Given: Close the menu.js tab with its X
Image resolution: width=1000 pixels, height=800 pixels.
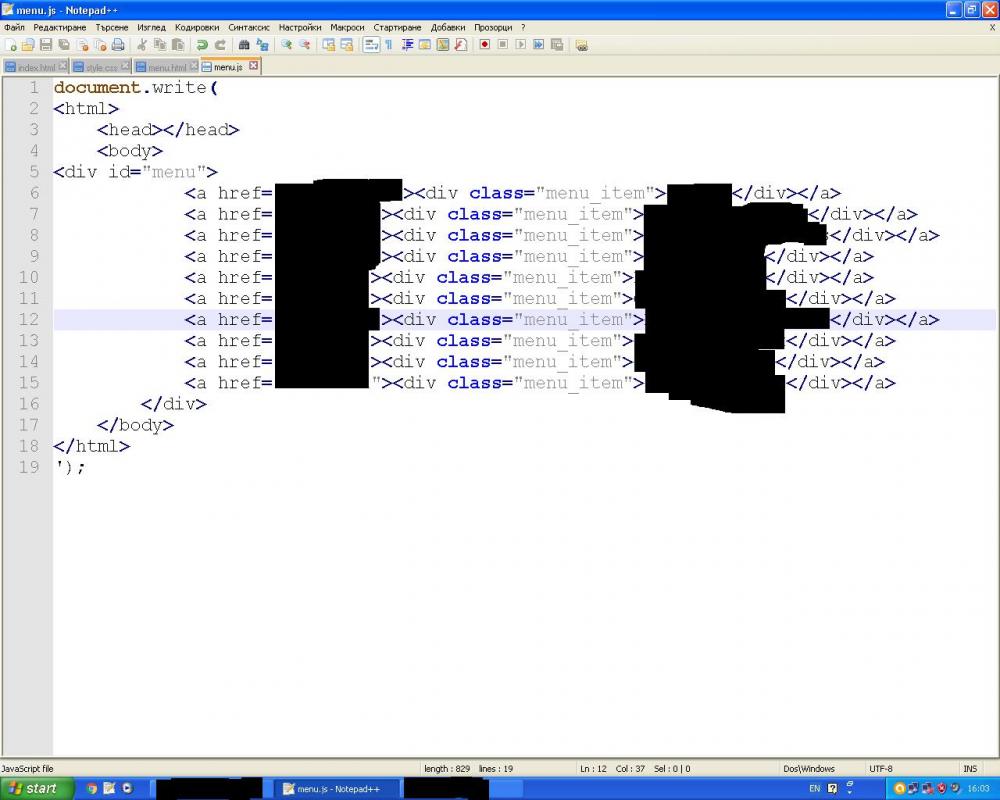Looking at the screenshot, I should [x=254, y=65].
